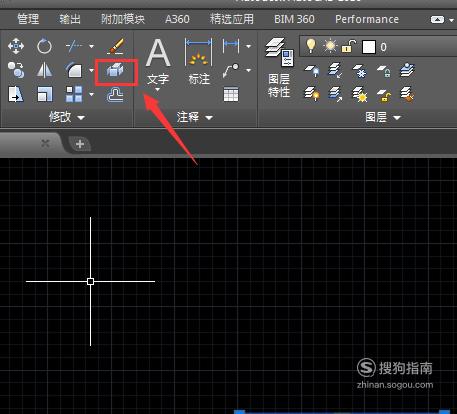Open Linear dimension dropdown arrow
This screenshot has height=414, width=457.
click(248, 46)
